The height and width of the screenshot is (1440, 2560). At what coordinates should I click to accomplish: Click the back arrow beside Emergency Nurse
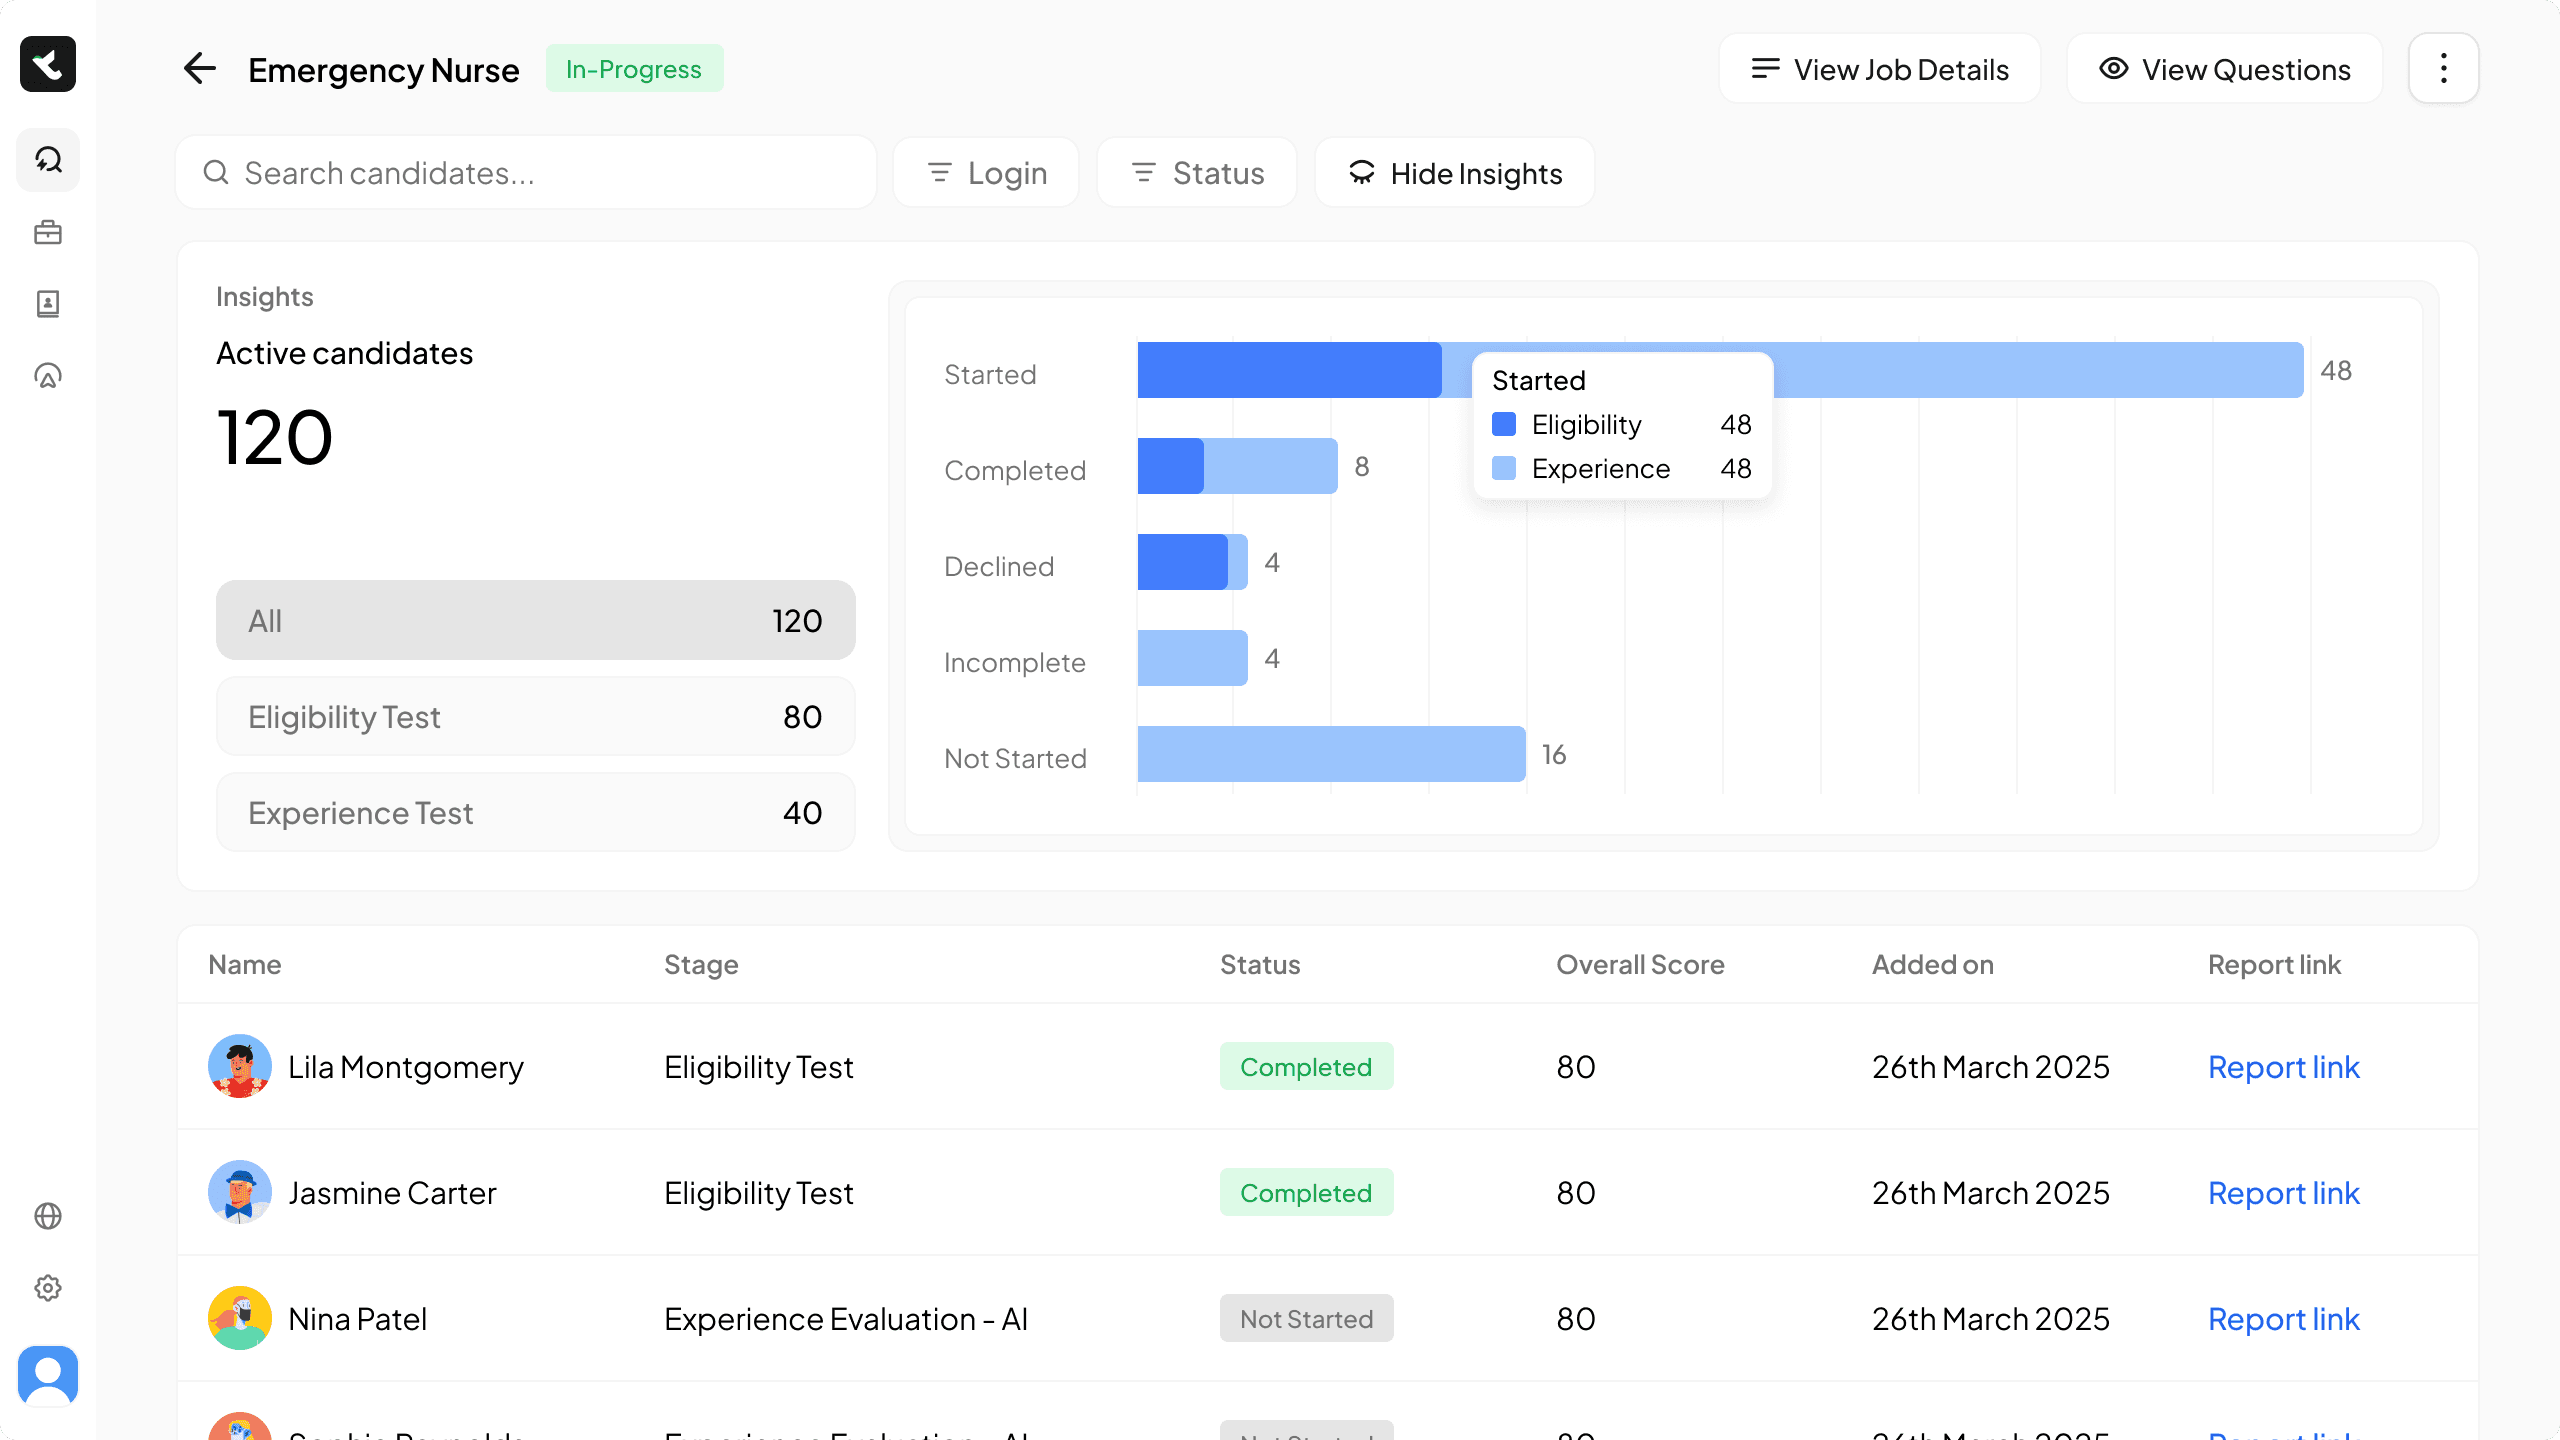pos(200,69)
